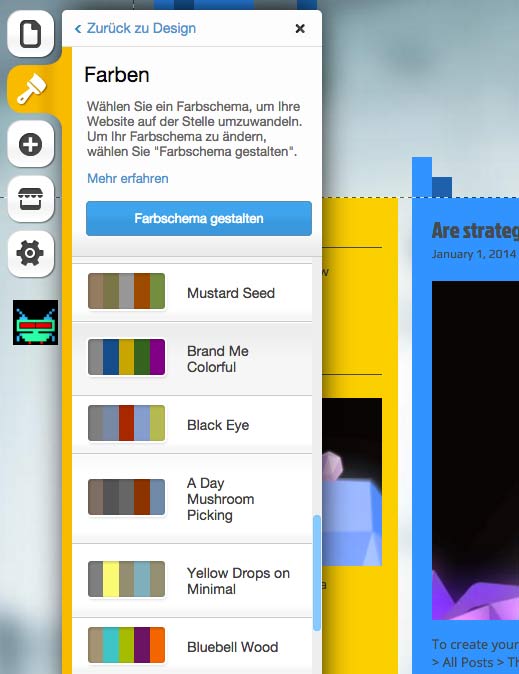
Task: Go back via Zurück zu Design
Action: tap(135, 28)
